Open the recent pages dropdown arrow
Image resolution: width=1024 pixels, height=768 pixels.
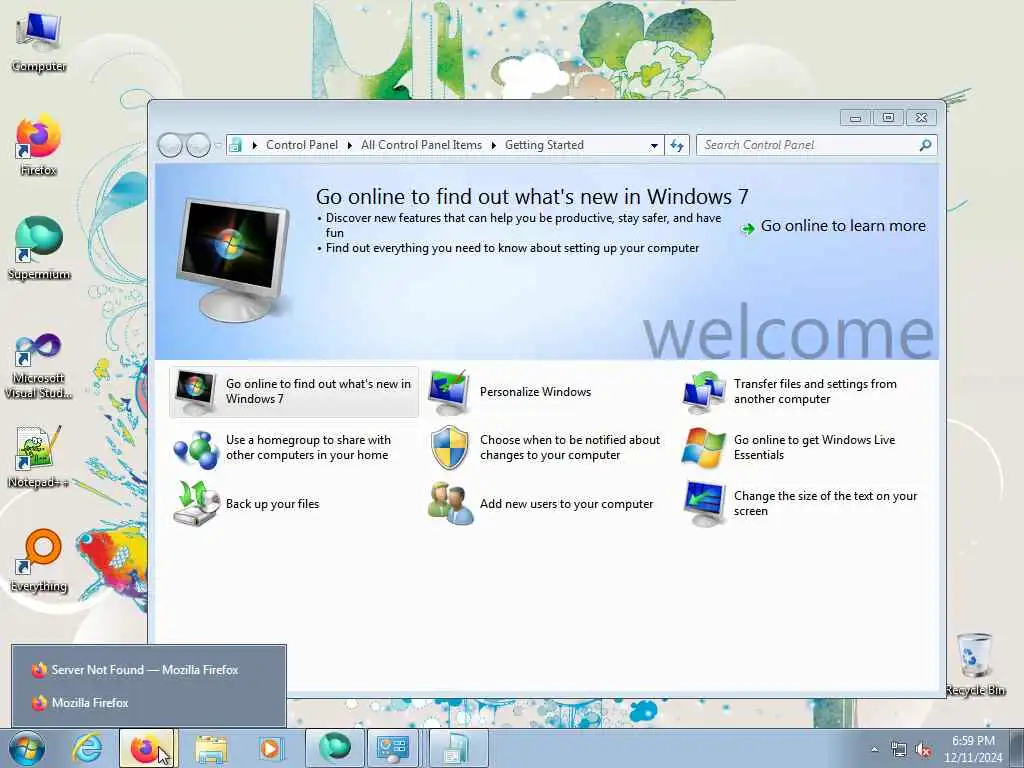217,145
